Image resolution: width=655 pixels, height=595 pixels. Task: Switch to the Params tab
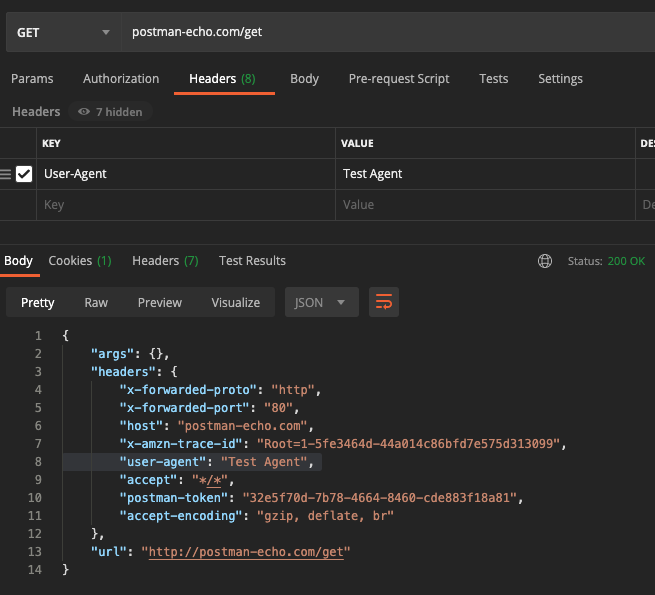(32, 79)
